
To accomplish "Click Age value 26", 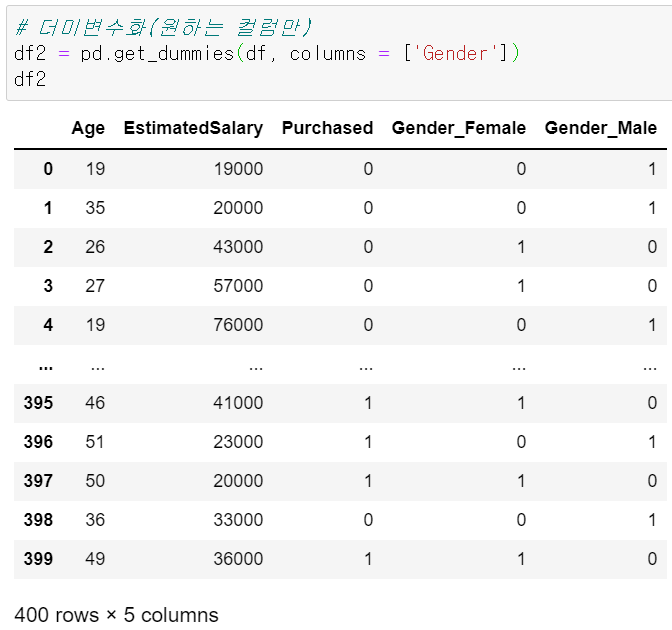I will pos(95,247).
